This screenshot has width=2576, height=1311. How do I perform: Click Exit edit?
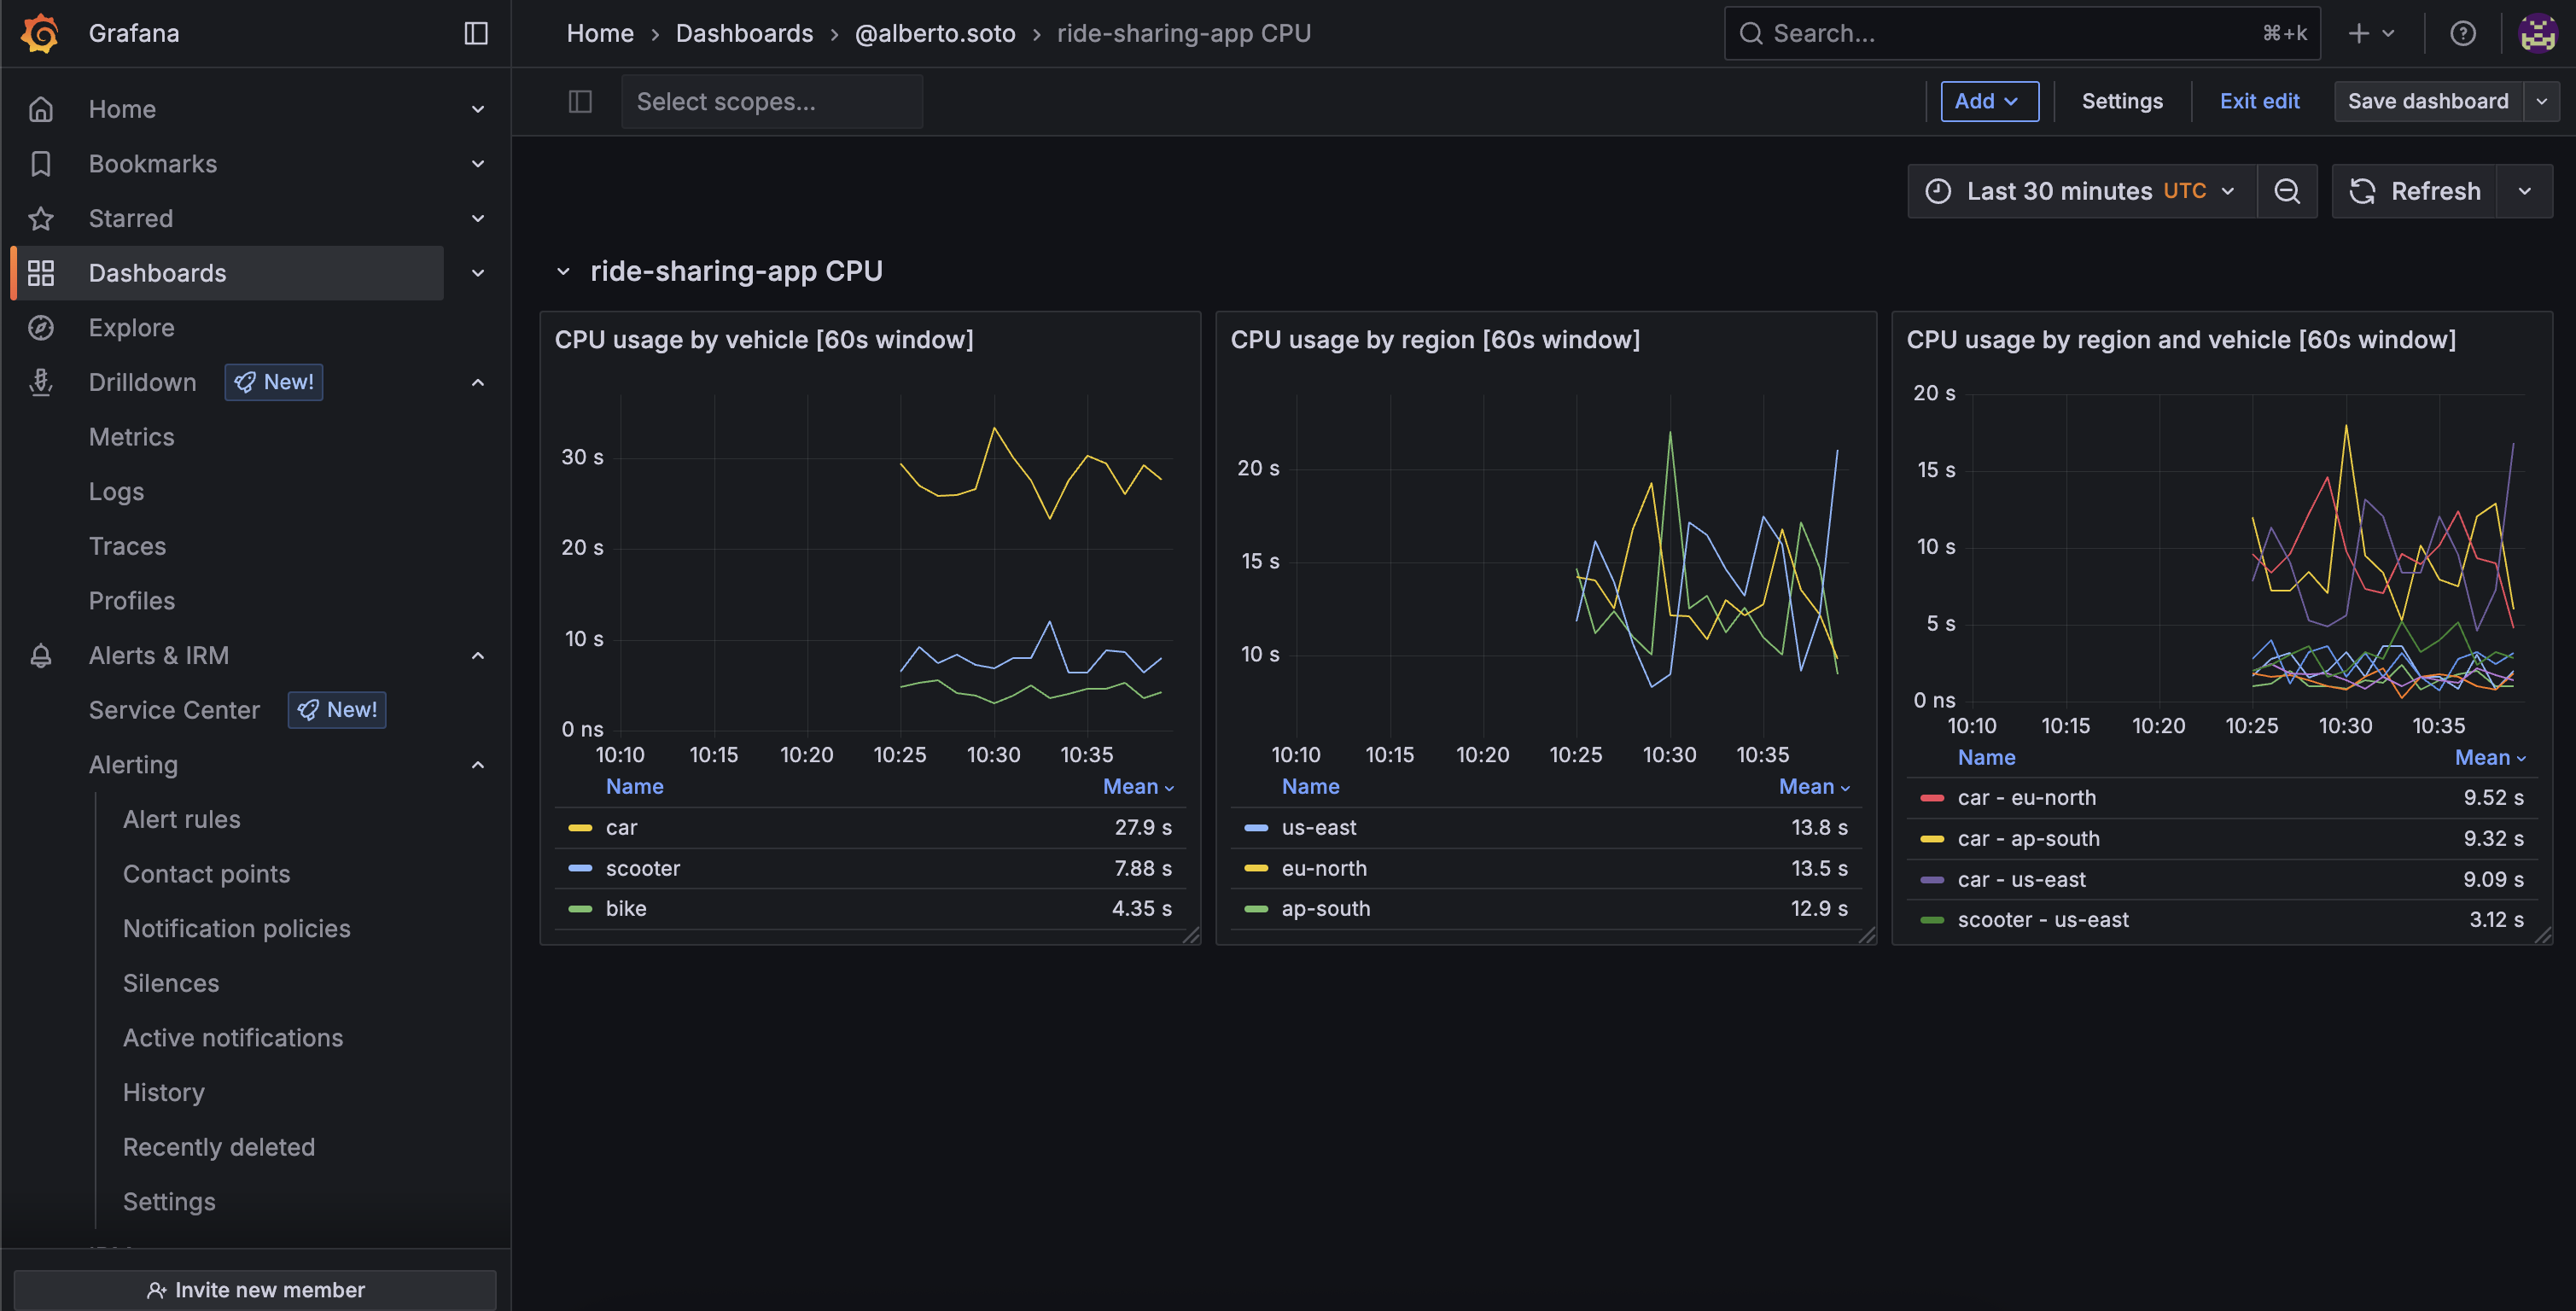point(2259,100)
